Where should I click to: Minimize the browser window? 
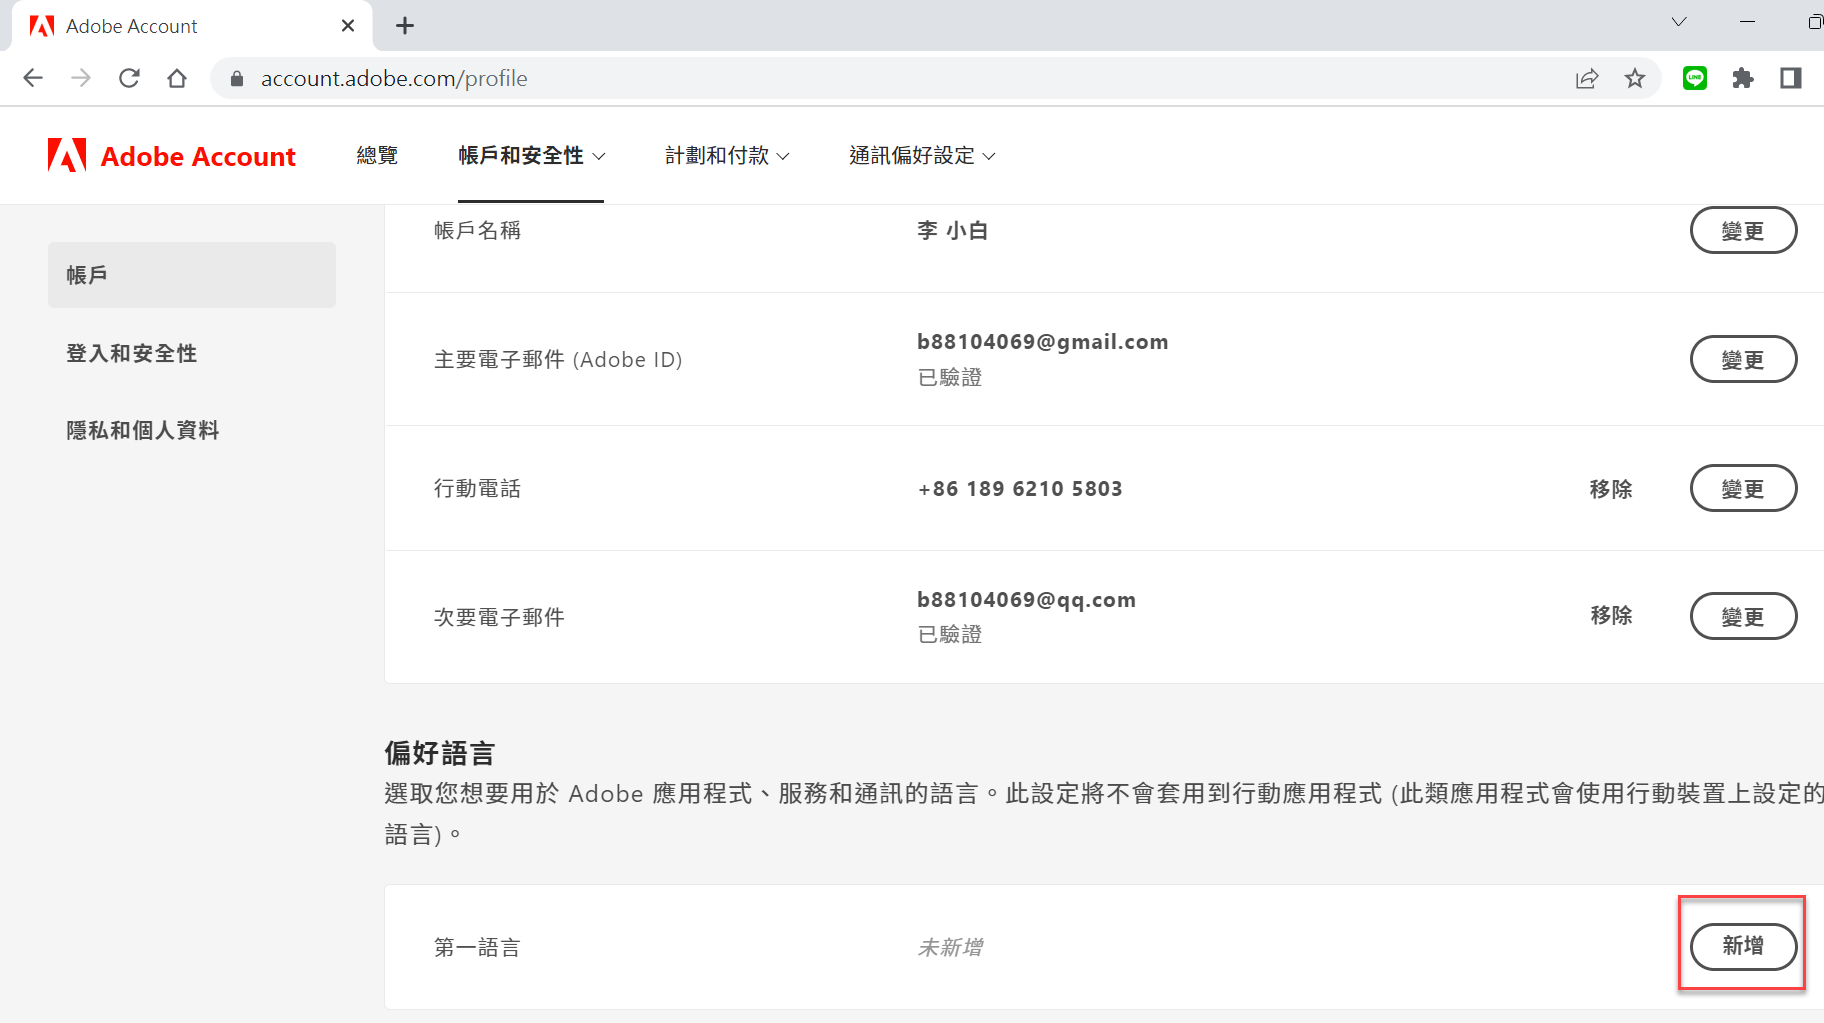click(1748, 22)
